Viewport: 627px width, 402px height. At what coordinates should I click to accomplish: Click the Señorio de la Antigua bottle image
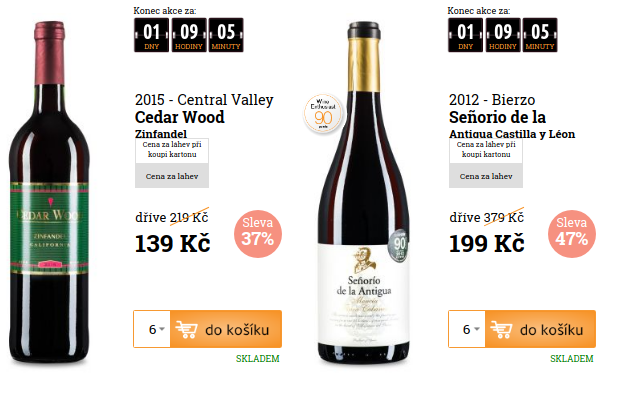point(363,193)
